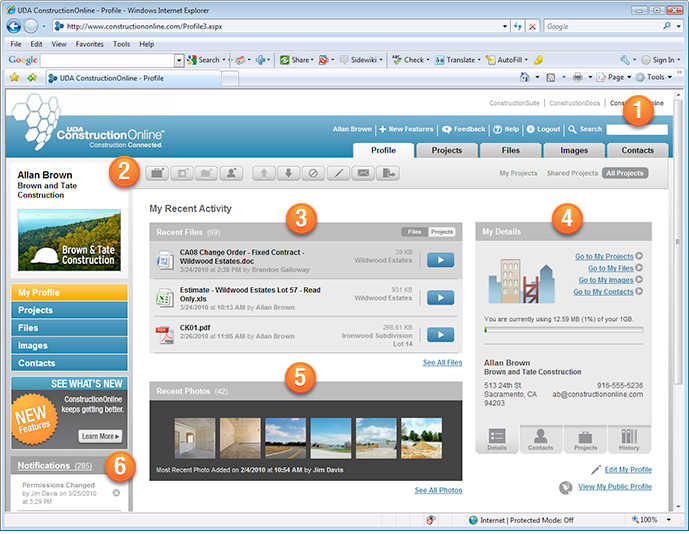Image resolution: width=689 pixels, height=534 pixels.
Task: Click the IE stop loading X button
Action: point(532,26)
